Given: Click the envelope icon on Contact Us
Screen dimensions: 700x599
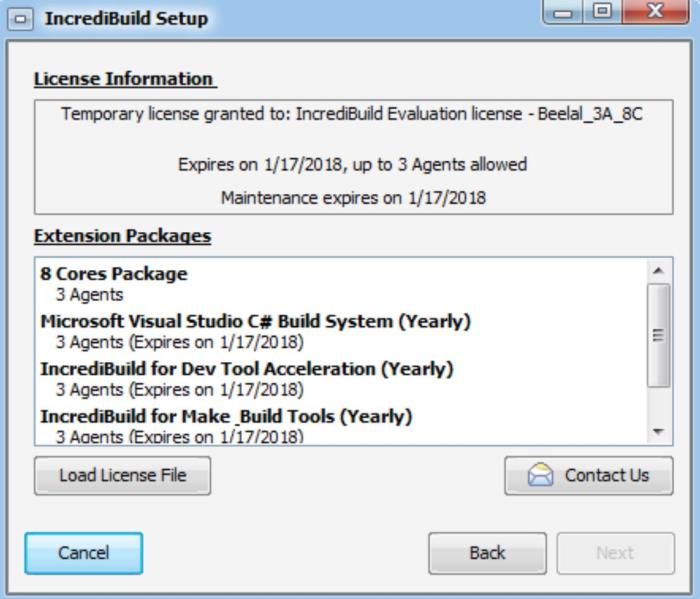Looking at the screenshot, I should 541,476.
